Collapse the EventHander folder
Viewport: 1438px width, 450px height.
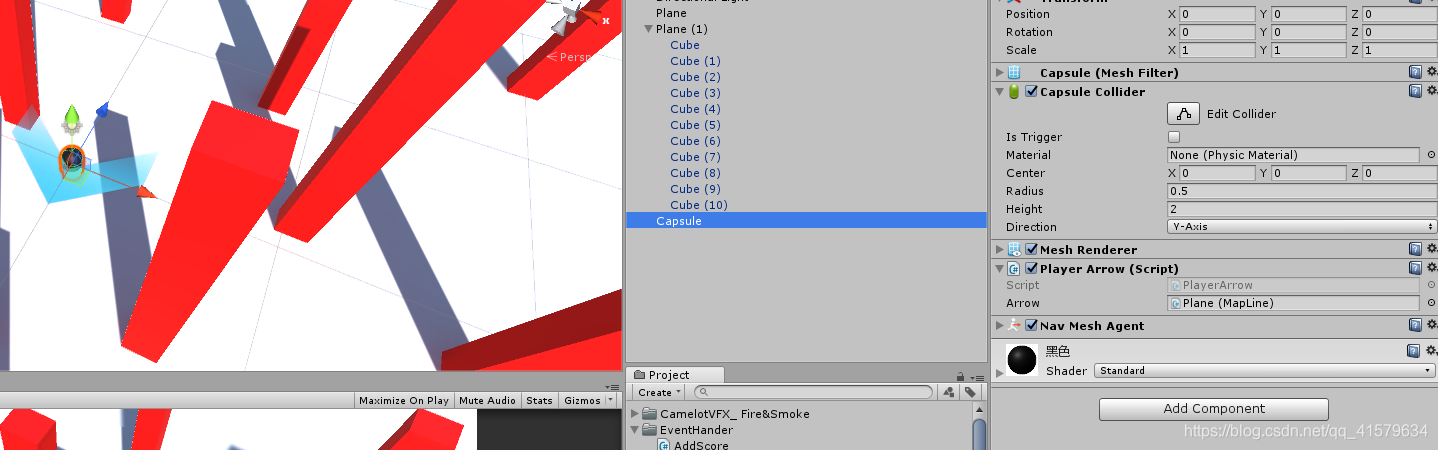635,430
